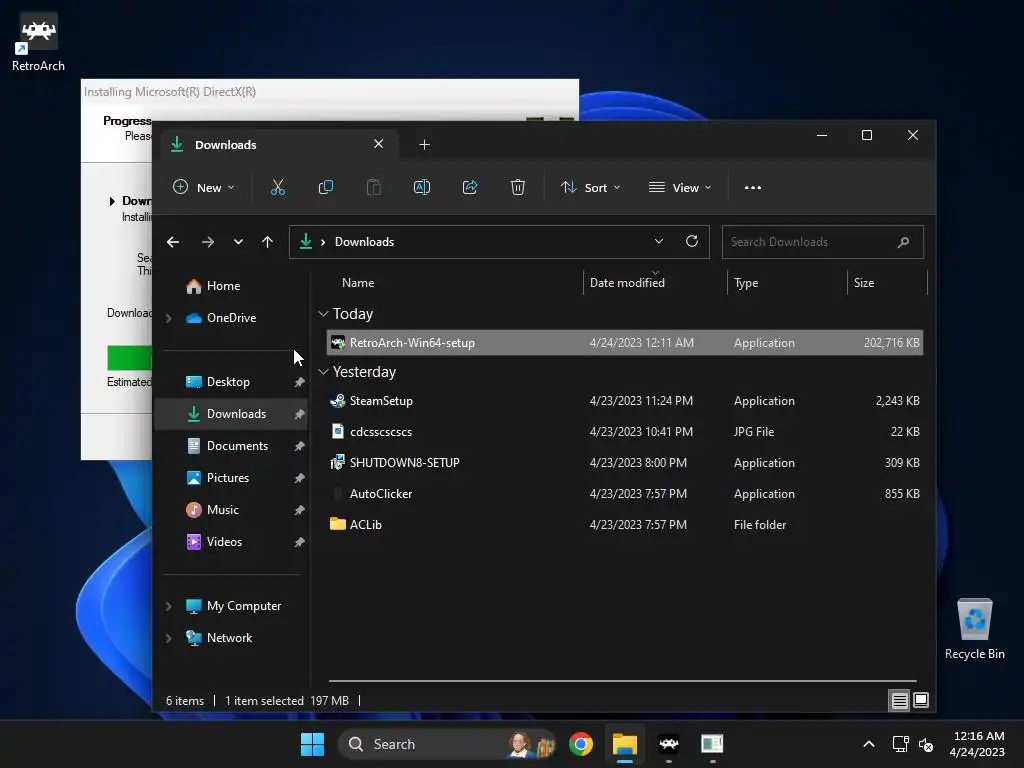Expand the Network tree node
1024x768 pixels.
pos(168,638)
